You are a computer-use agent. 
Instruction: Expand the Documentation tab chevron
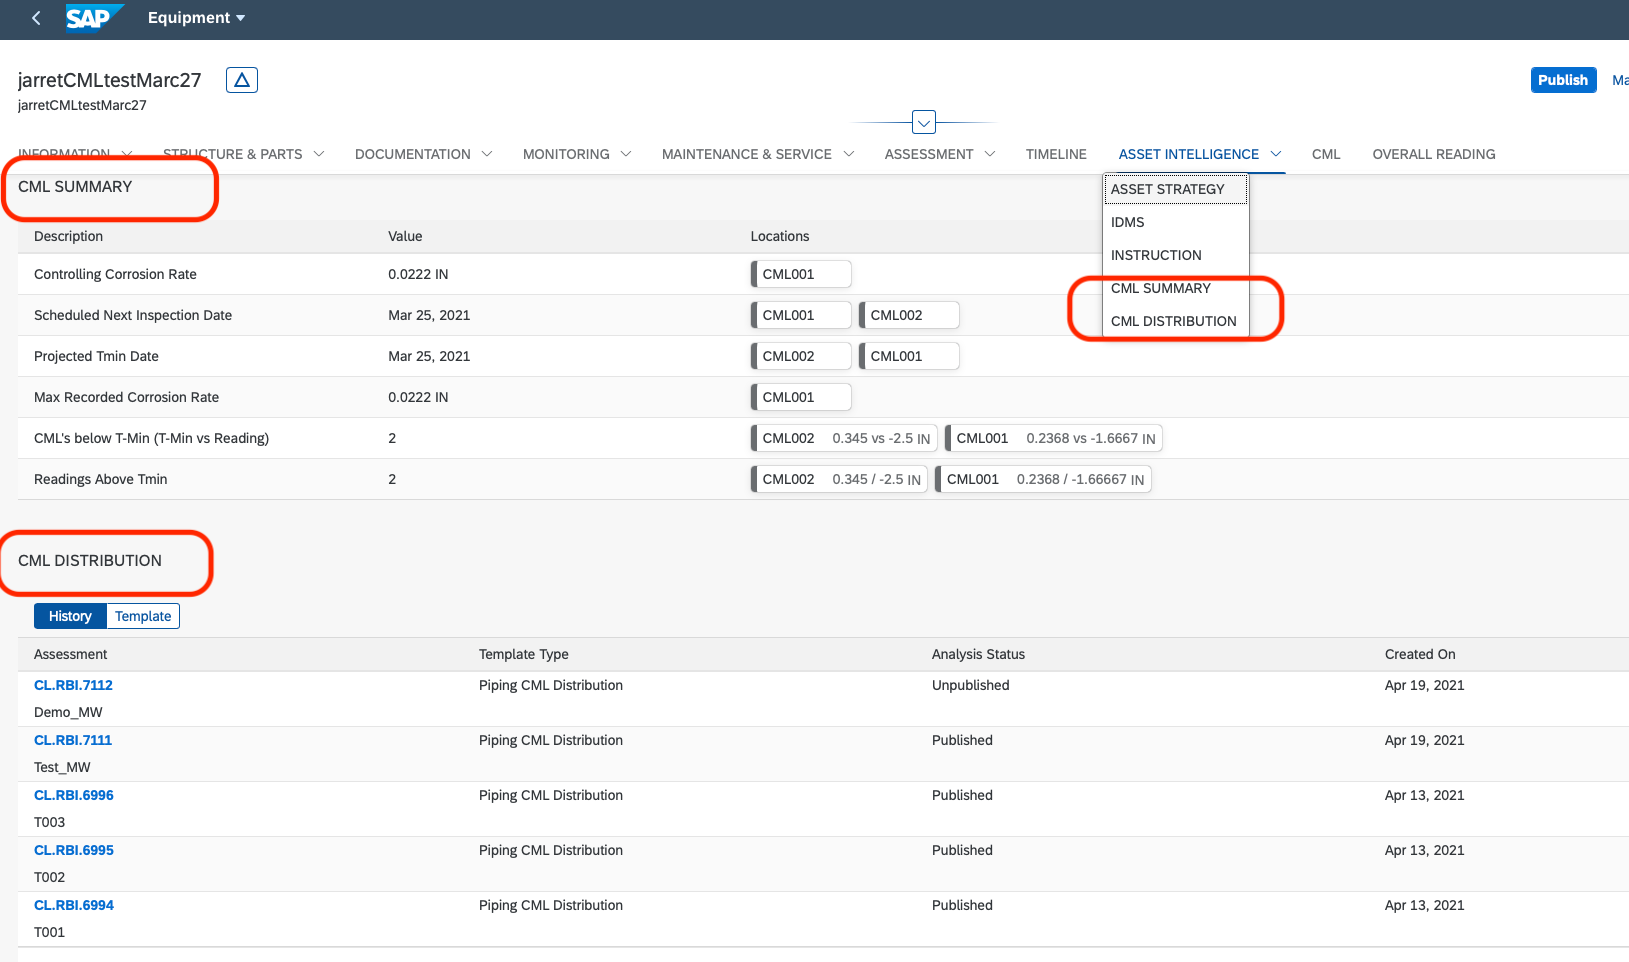pyautogui.click(x=487, y=154)
